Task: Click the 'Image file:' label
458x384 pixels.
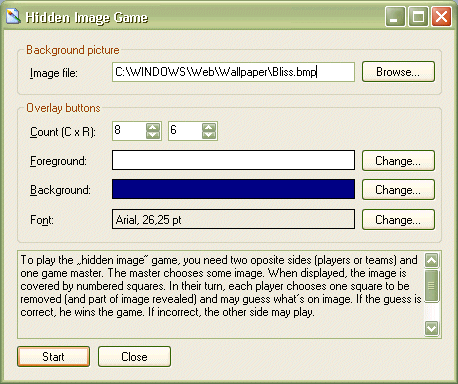Action: (x=54, y=73)
